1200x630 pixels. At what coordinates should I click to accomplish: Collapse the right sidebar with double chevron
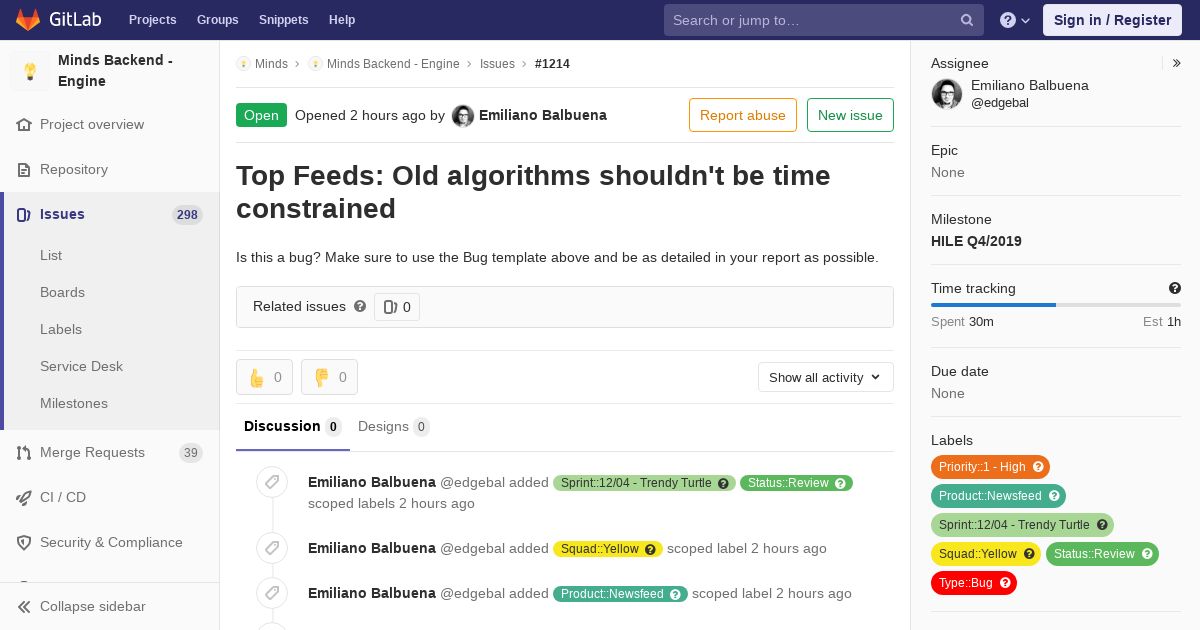(1177, 63)
